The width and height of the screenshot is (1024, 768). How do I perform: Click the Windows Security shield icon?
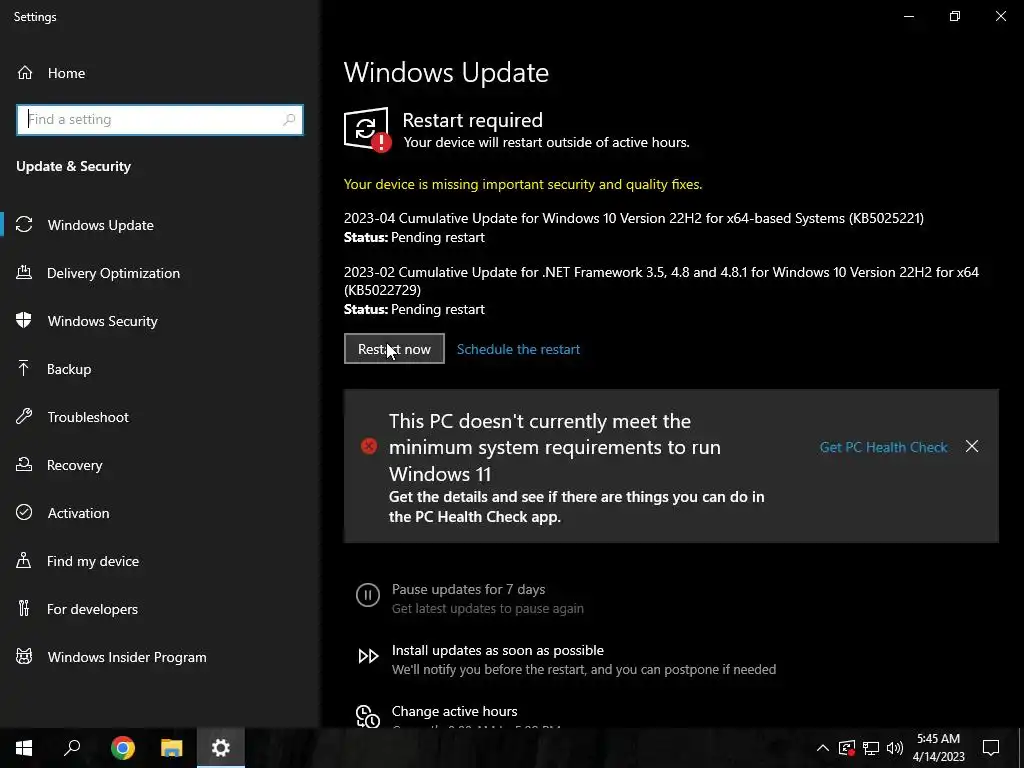click(24, 321)
